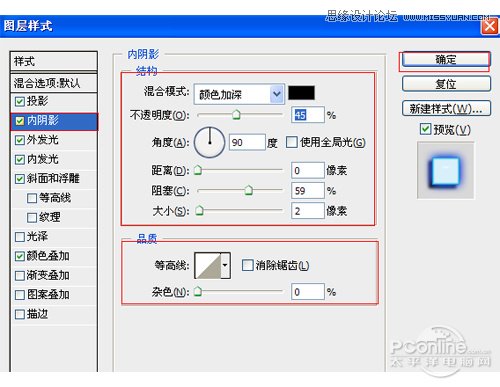Click the 阻塞 value field showing 59
Viewport: 500px width, 387px height.
coord(307,191)
